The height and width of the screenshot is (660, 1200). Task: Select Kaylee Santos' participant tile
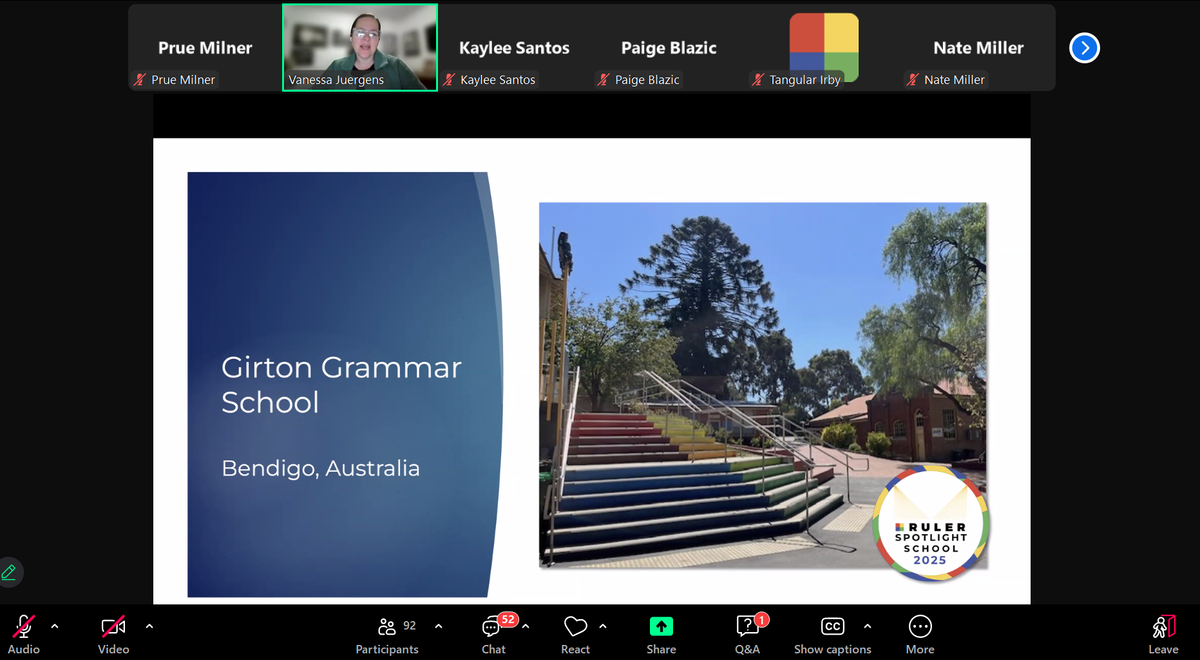pyautogui.click(x=514, y=48)
